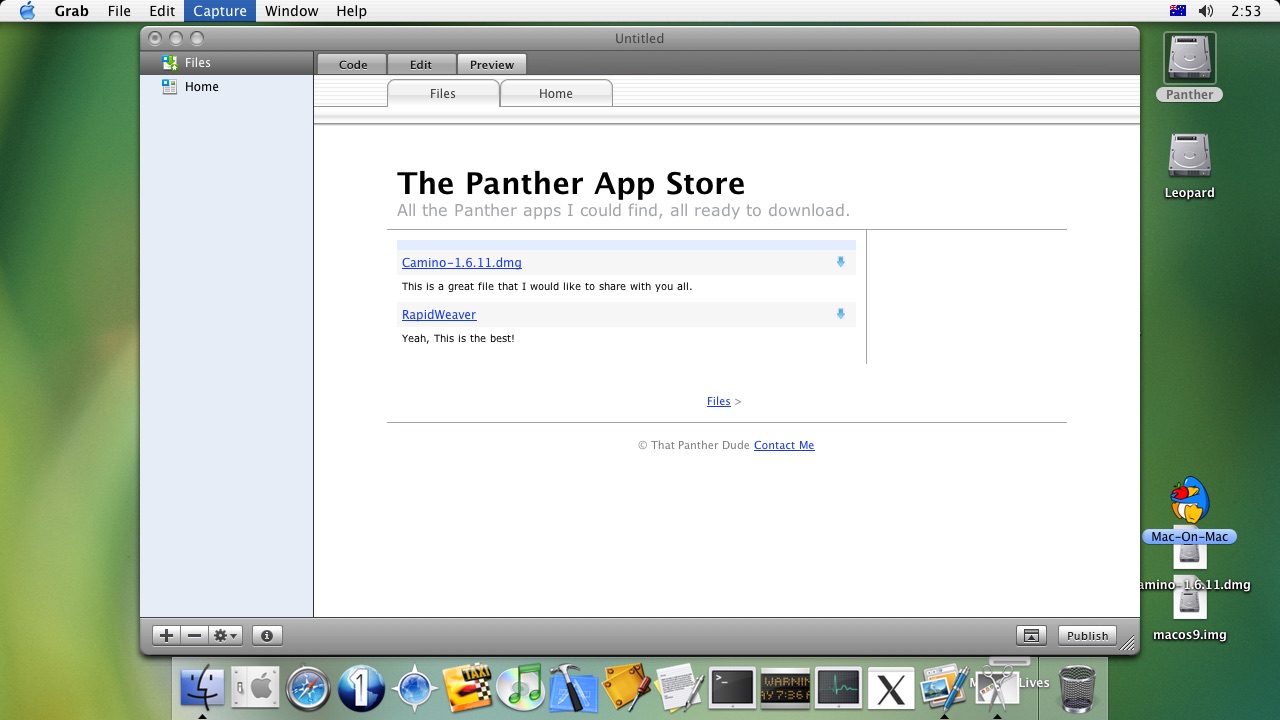Click the Files breadcrumb link

[x=718, y=401]
